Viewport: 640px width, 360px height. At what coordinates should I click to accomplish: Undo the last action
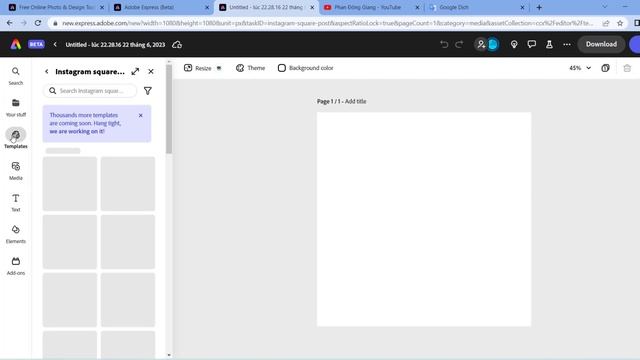444,44
